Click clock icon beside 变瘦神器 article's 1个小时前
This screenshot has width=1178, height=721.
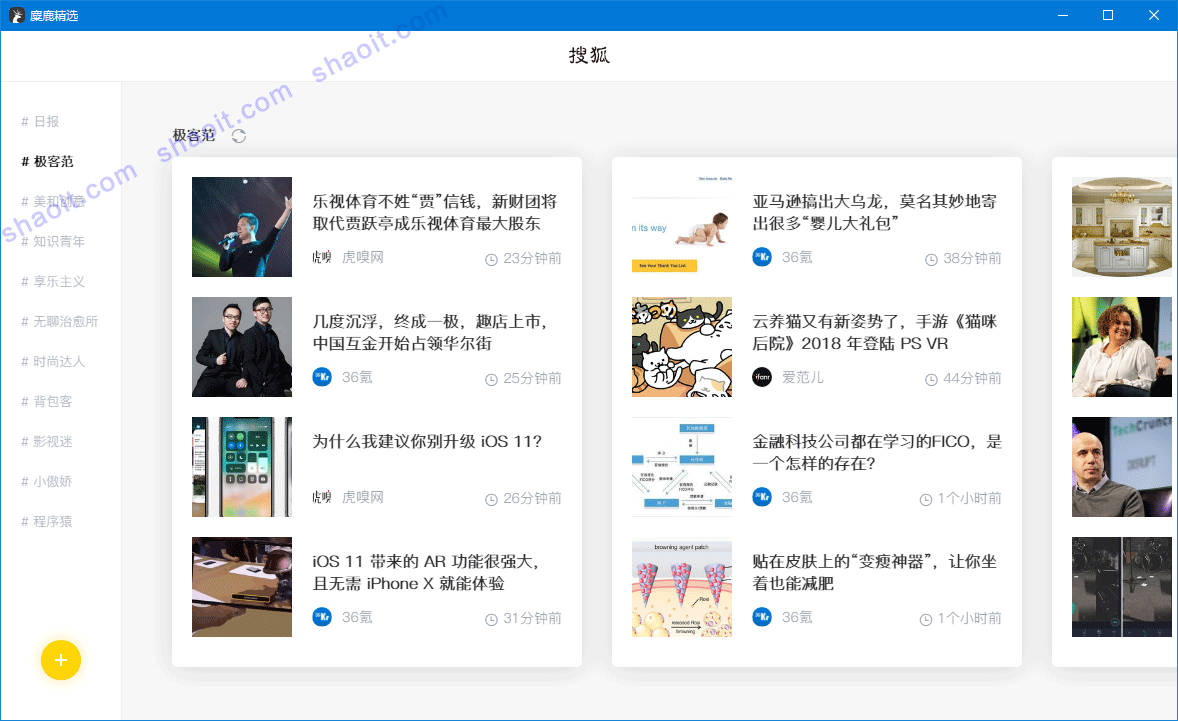click(926, 620)
